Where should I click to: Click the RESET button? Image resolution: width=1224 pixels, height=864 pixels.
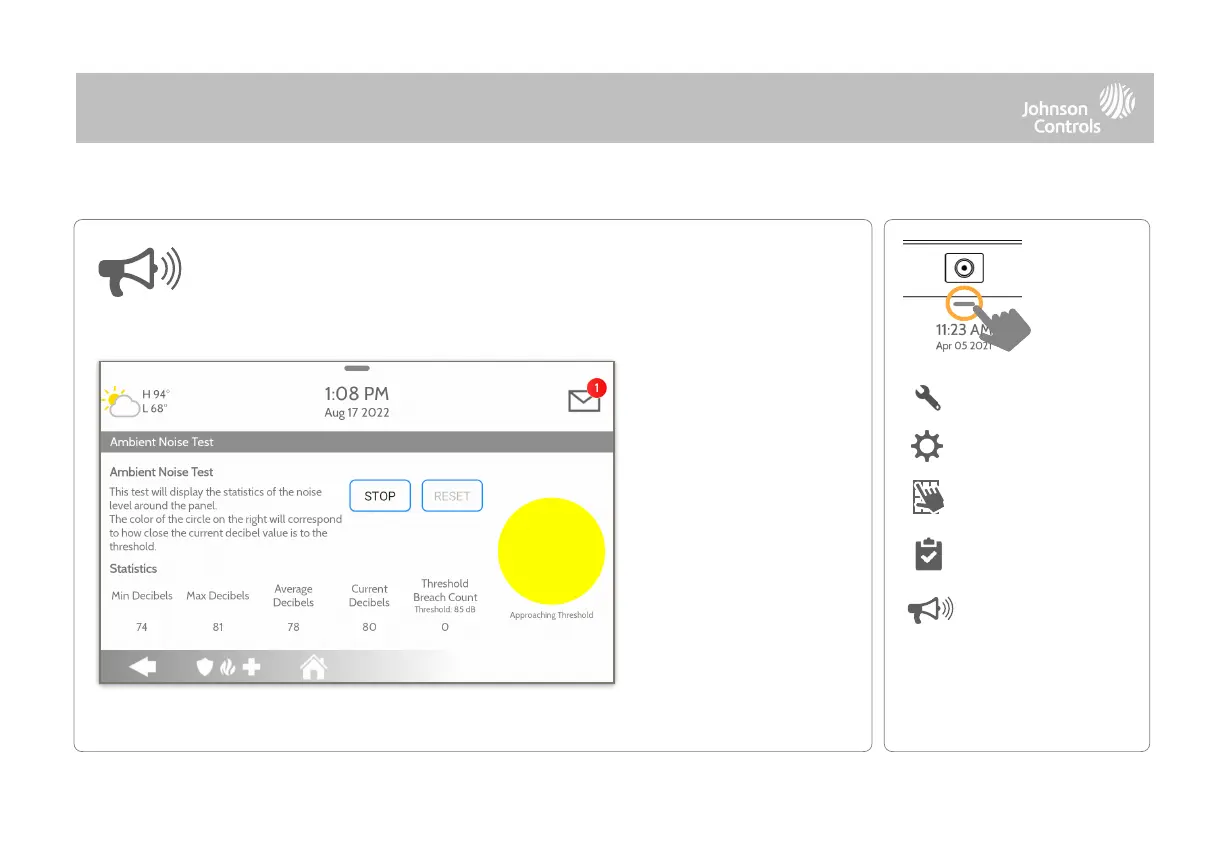[x=452, y=496]
